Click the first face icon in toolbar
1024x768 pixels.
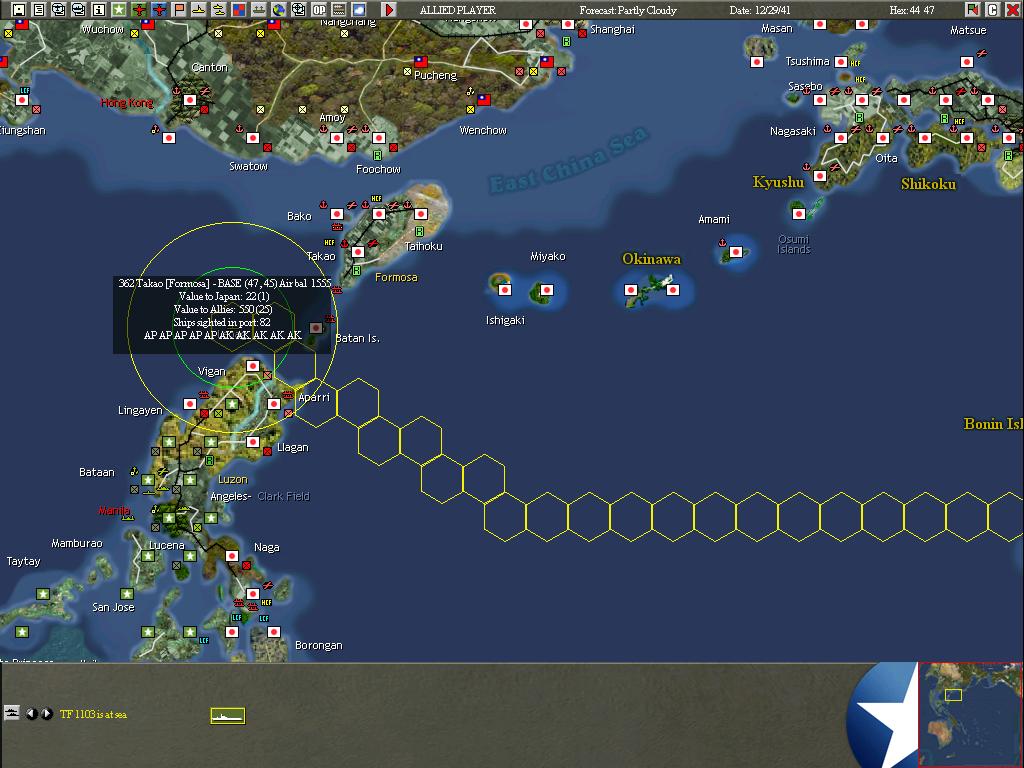click(x=59, y=10)
